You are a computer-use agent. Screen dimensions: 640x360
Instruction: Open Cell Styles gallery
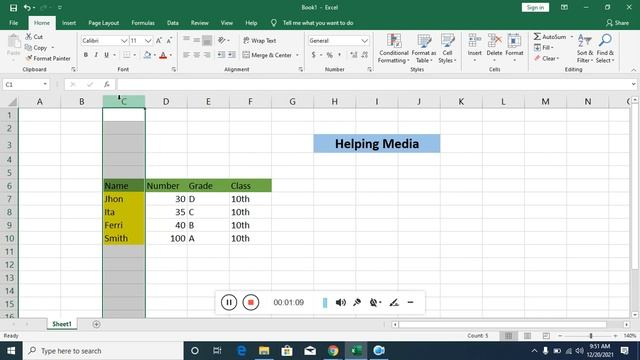[x=447, y=49]
